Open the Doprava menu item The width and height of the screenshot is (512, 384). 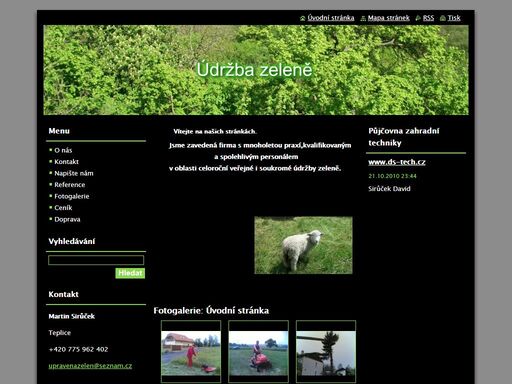(x=67, y=219)
